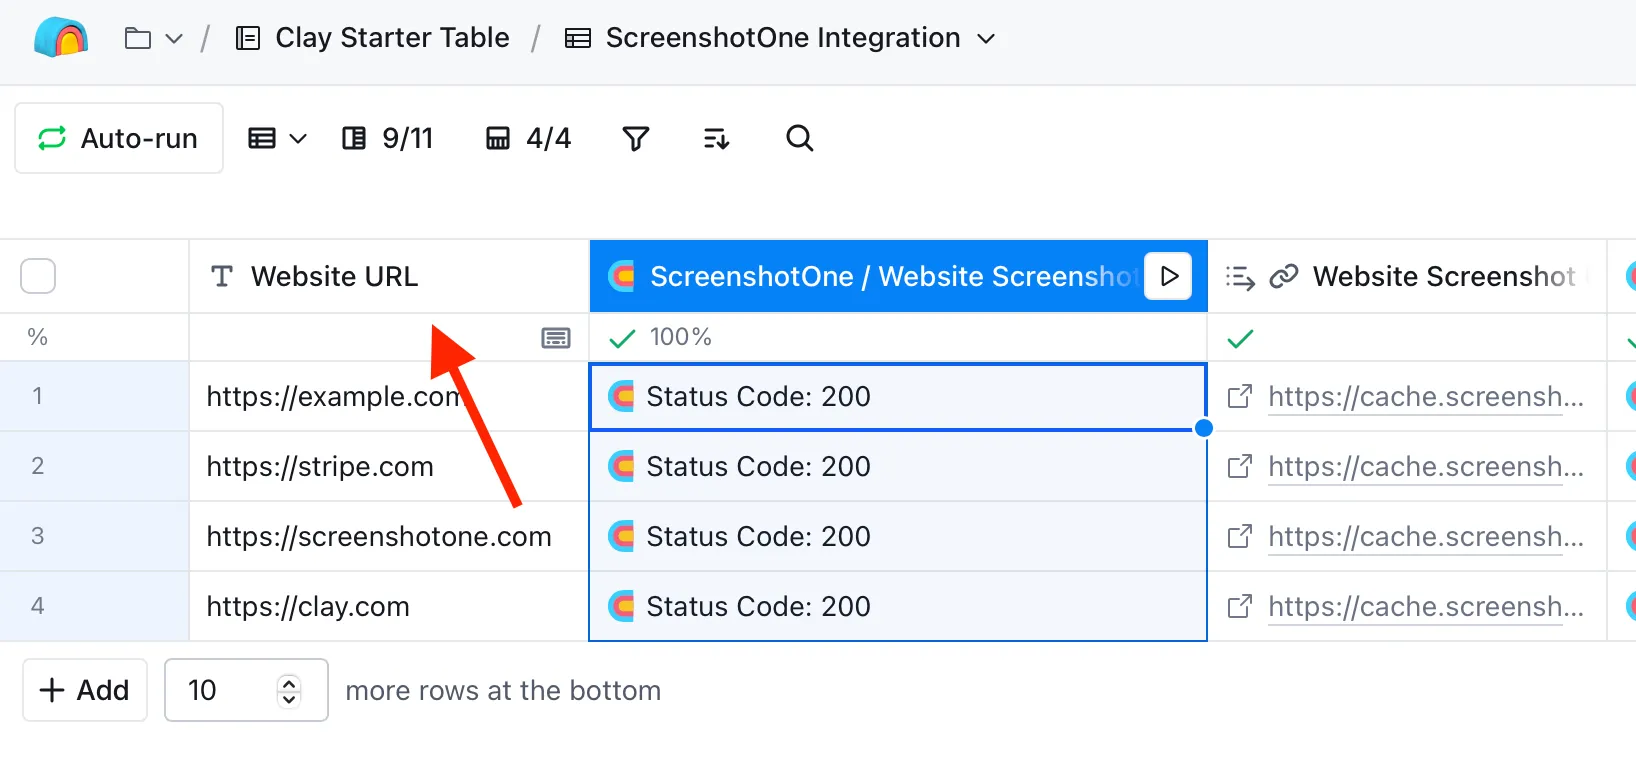This screenshot has width=1636, height=782.
Task: Select the Website Screenshot link column header
Action: point(1407,276)
